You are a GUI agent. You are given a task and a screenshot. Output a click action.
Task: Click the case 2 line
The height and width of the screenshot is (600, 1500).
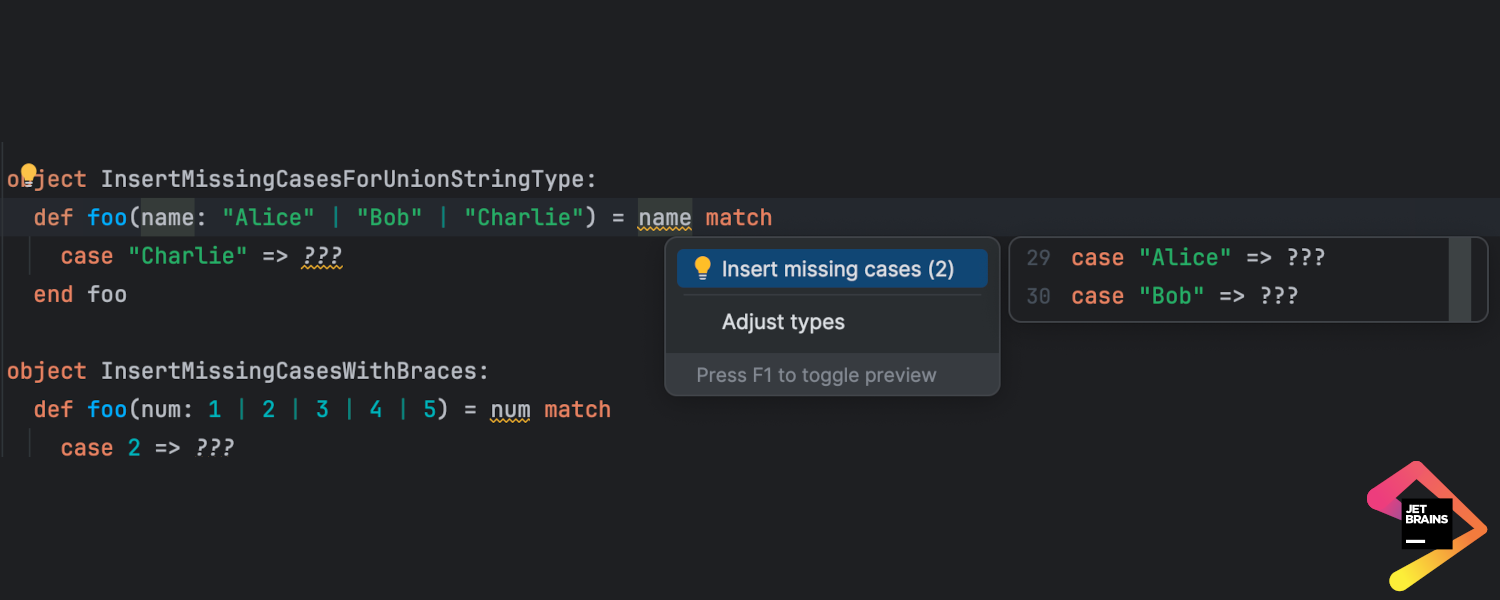point(147,448)
